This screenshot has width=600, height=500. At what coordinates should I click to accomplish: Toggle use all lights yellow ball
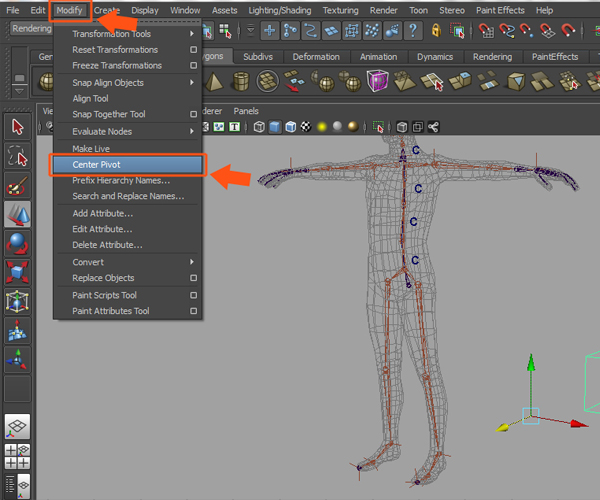(322, 127)
